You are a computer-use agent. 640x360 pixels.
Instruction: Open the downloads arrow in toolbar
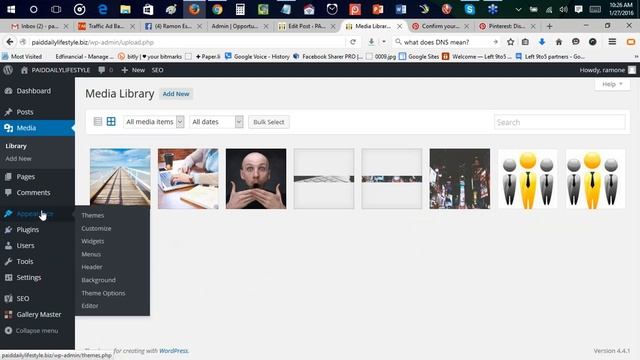[x=542, y=42]
